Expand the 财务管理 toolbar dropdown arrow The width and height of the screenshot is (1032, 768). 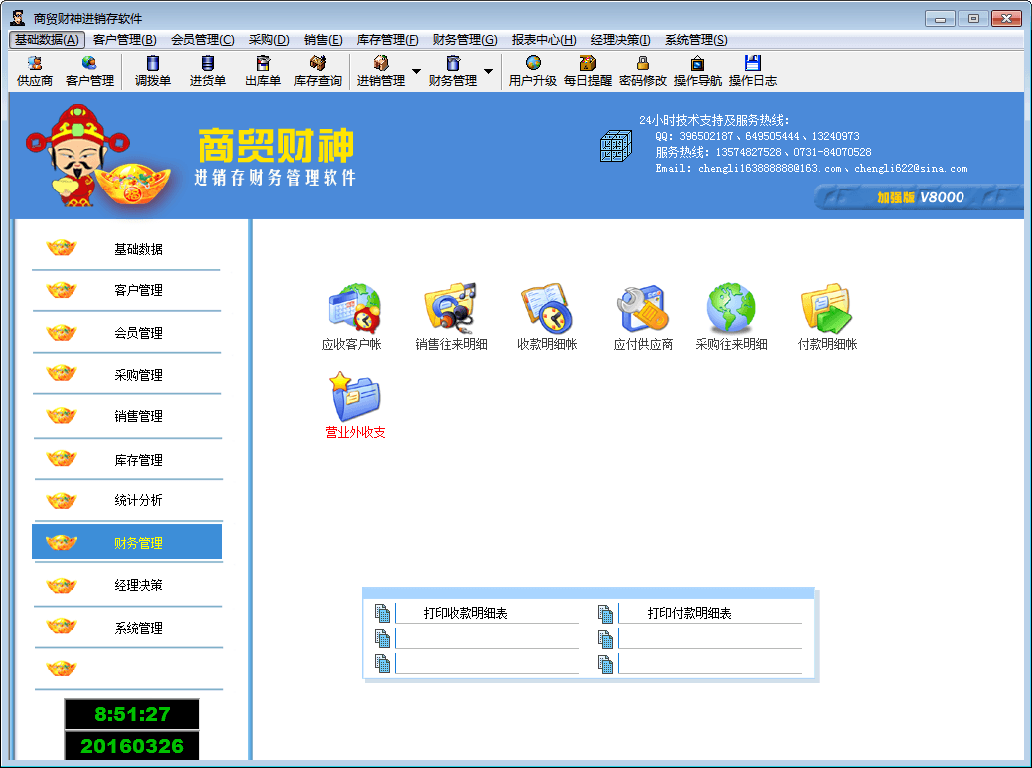(x=488, y=71)
